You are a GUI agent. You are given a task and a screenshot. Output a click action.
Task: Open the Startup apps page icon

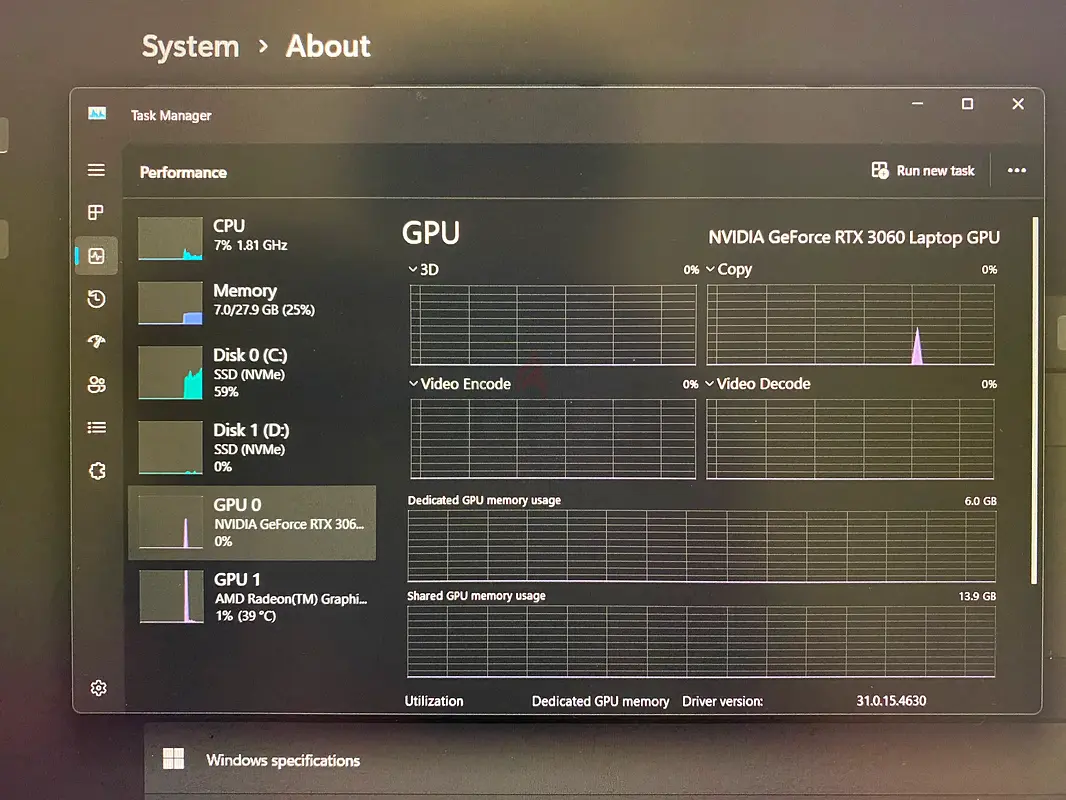point(97,341)
